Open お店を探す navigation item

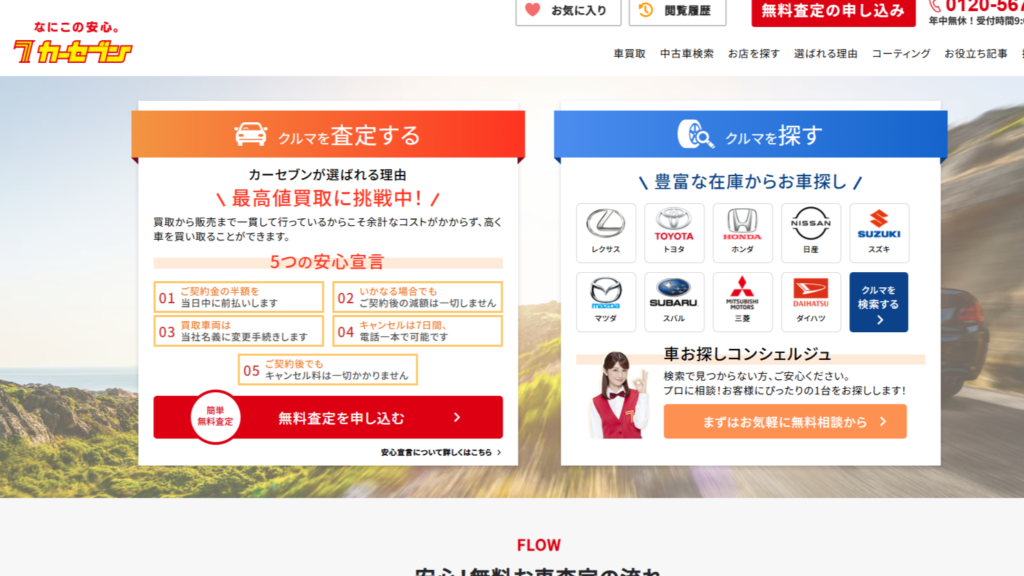(754, 54)
